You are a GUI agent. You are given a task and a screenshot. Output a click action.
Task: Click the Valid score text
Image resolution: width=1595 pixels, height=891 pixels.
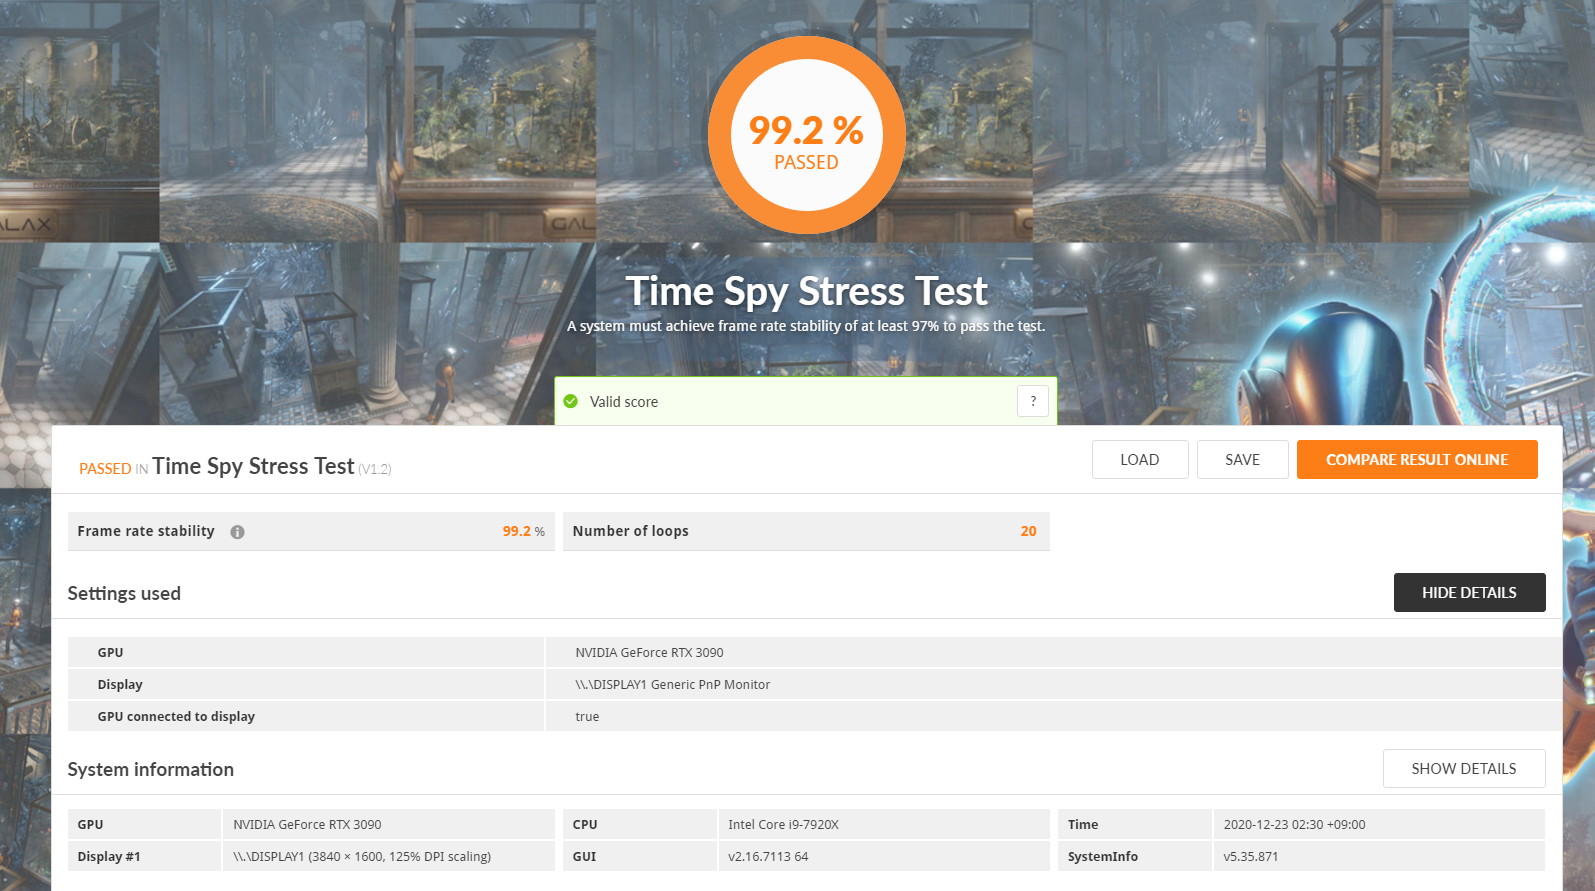pyautogui.click(x=624, y=402)
